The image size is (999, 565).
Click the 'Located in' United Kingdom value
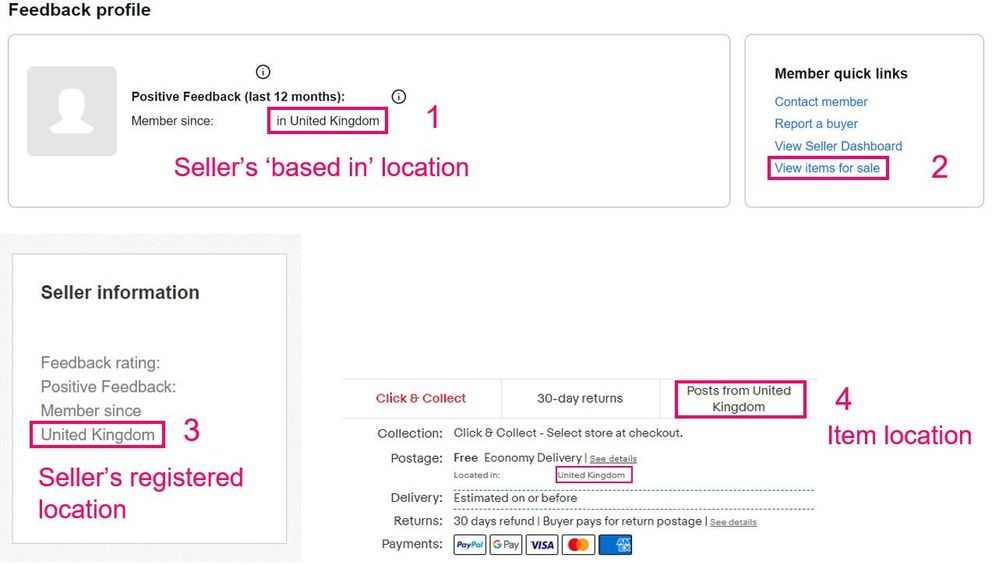[x=594, y=475]
